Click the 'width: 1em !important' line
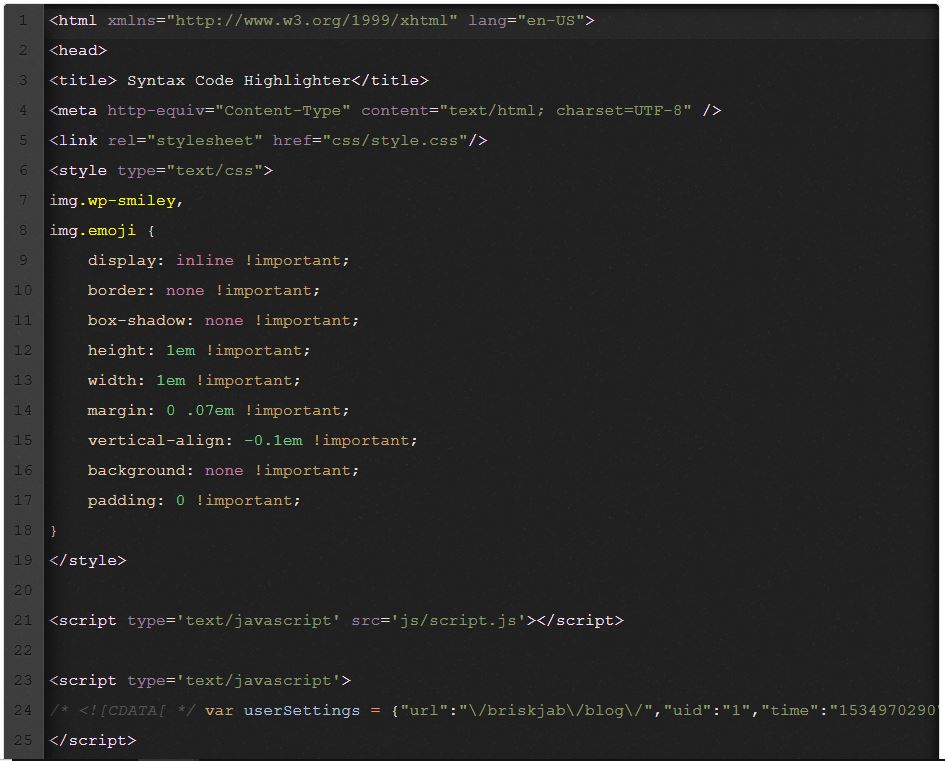This screenshot has width=945, height=761. (x=194, y=381)
